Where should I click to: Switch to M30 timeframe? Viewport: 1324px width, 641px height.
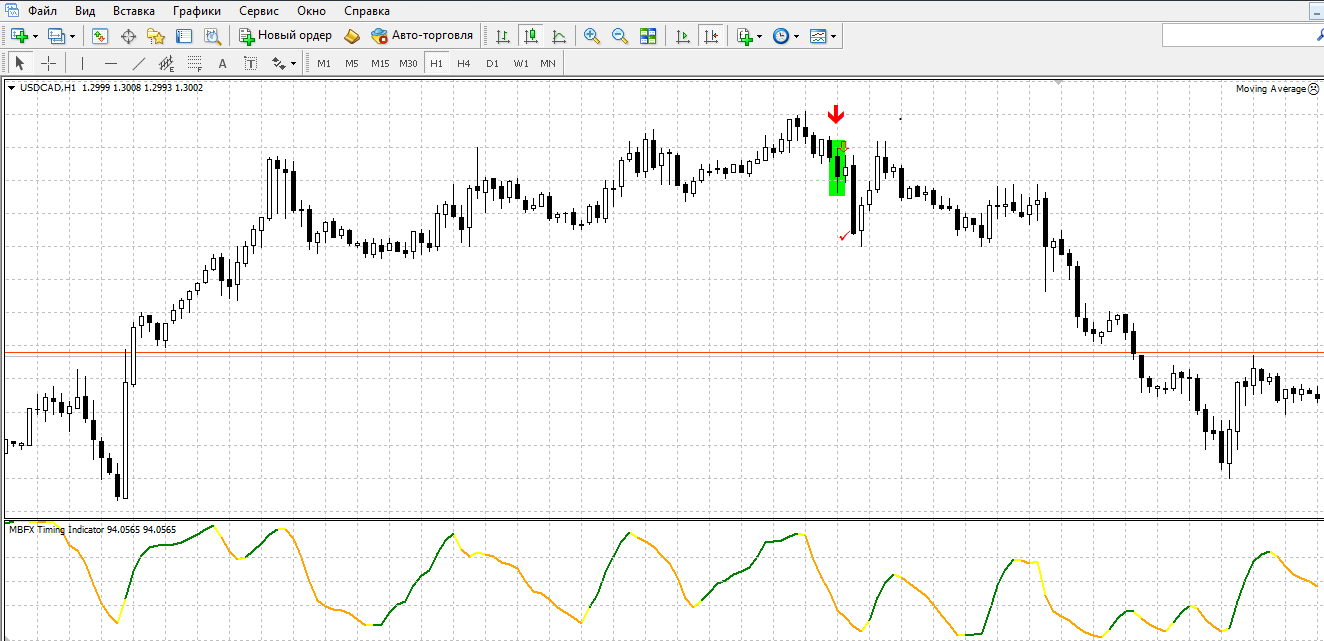point(408,63)
